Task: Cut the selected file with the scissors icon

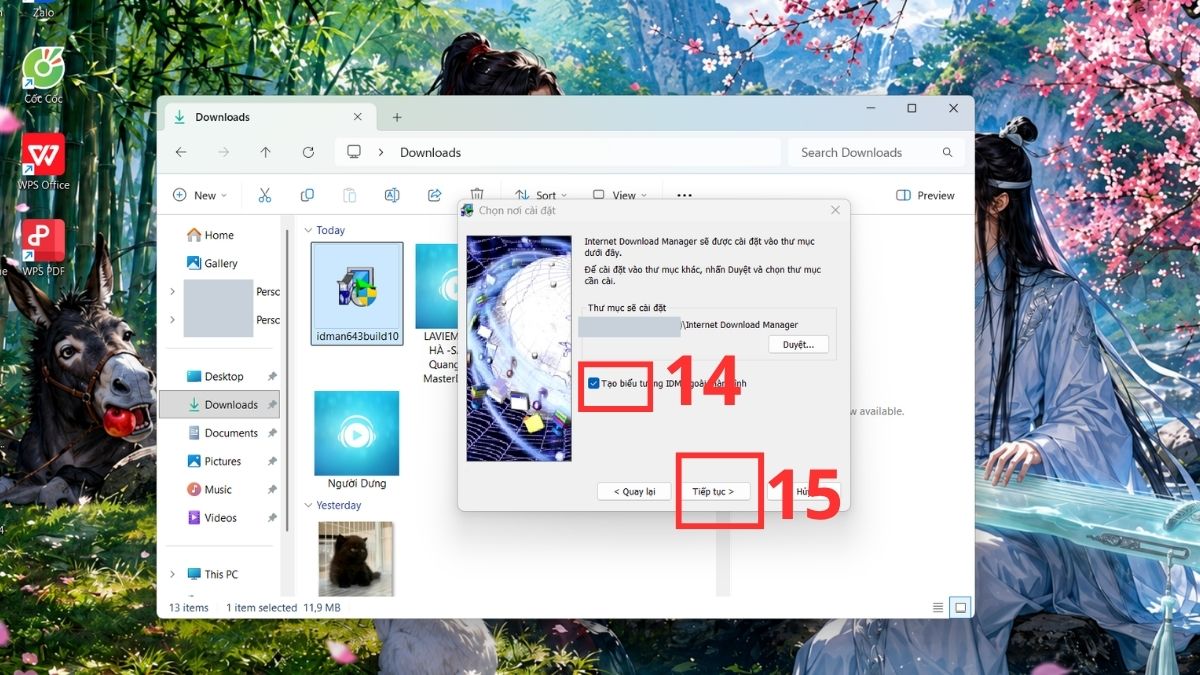Action: [265, 195]
